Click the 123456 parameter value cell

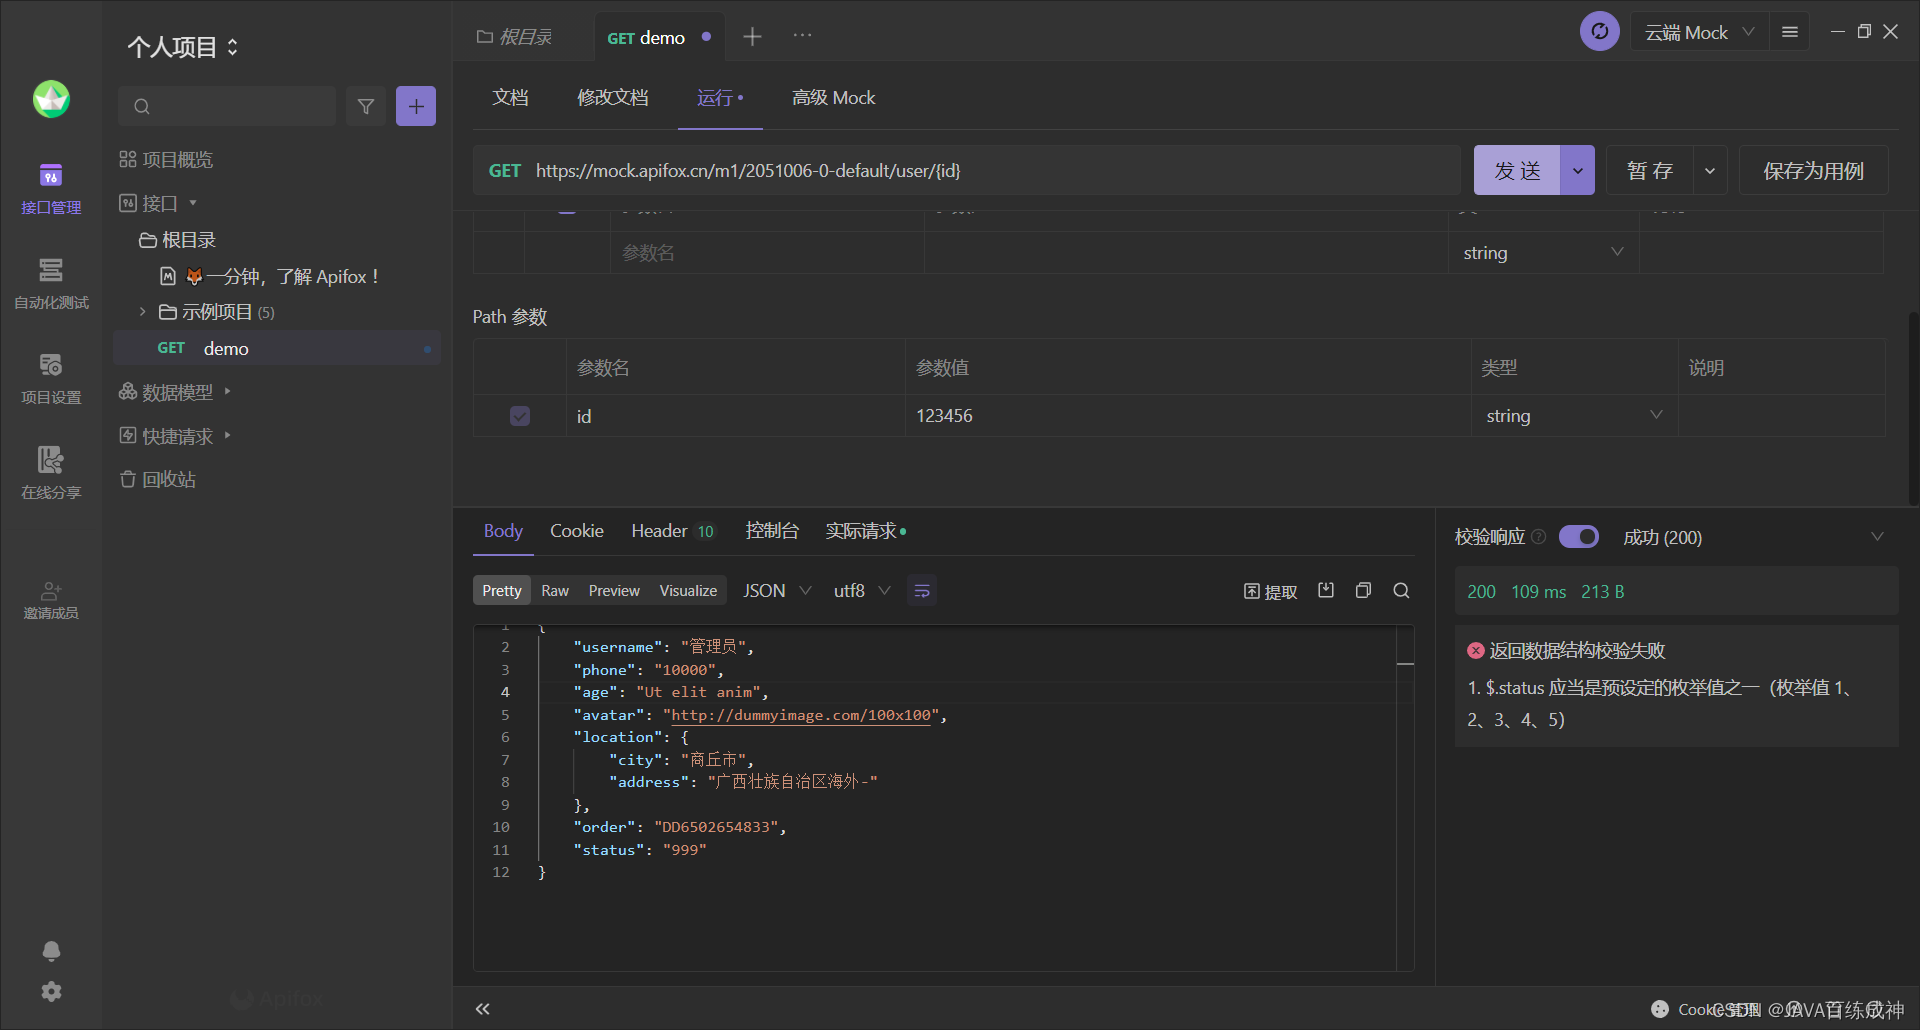click(1188, 415)
